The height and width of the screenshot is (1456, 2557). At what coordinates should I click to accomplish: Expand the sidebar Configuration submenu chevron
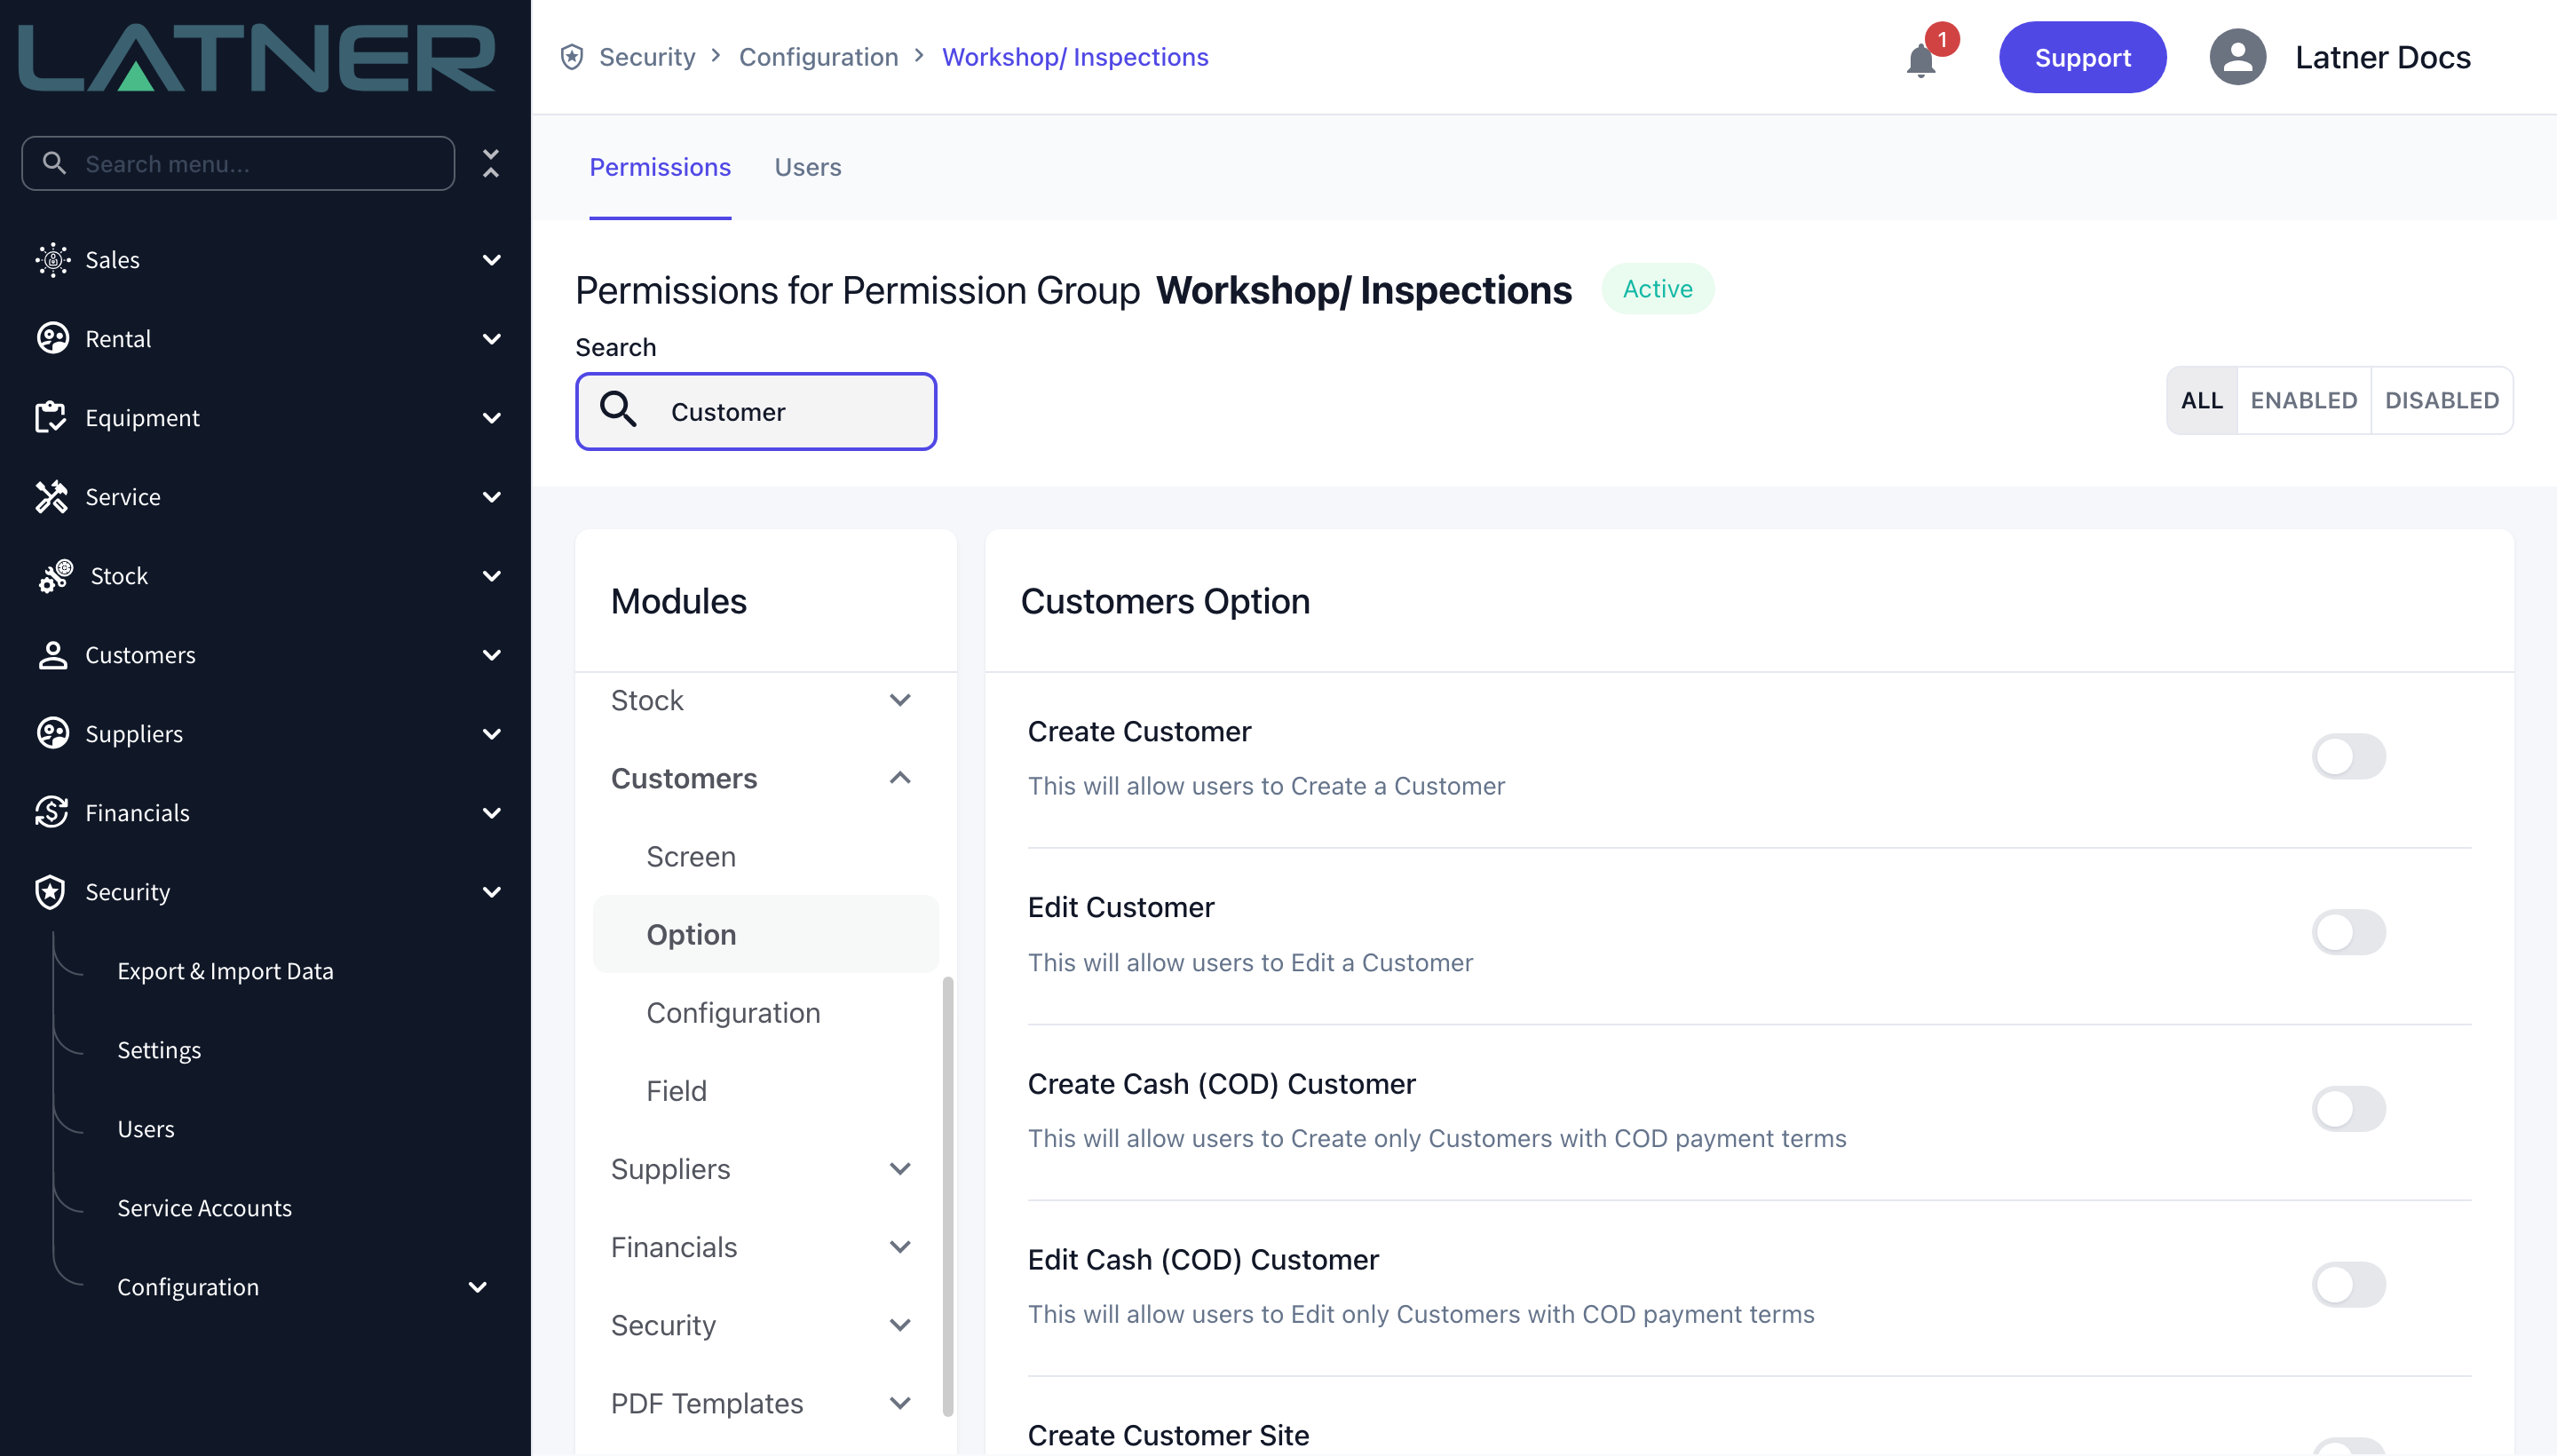pos(477,1287)
